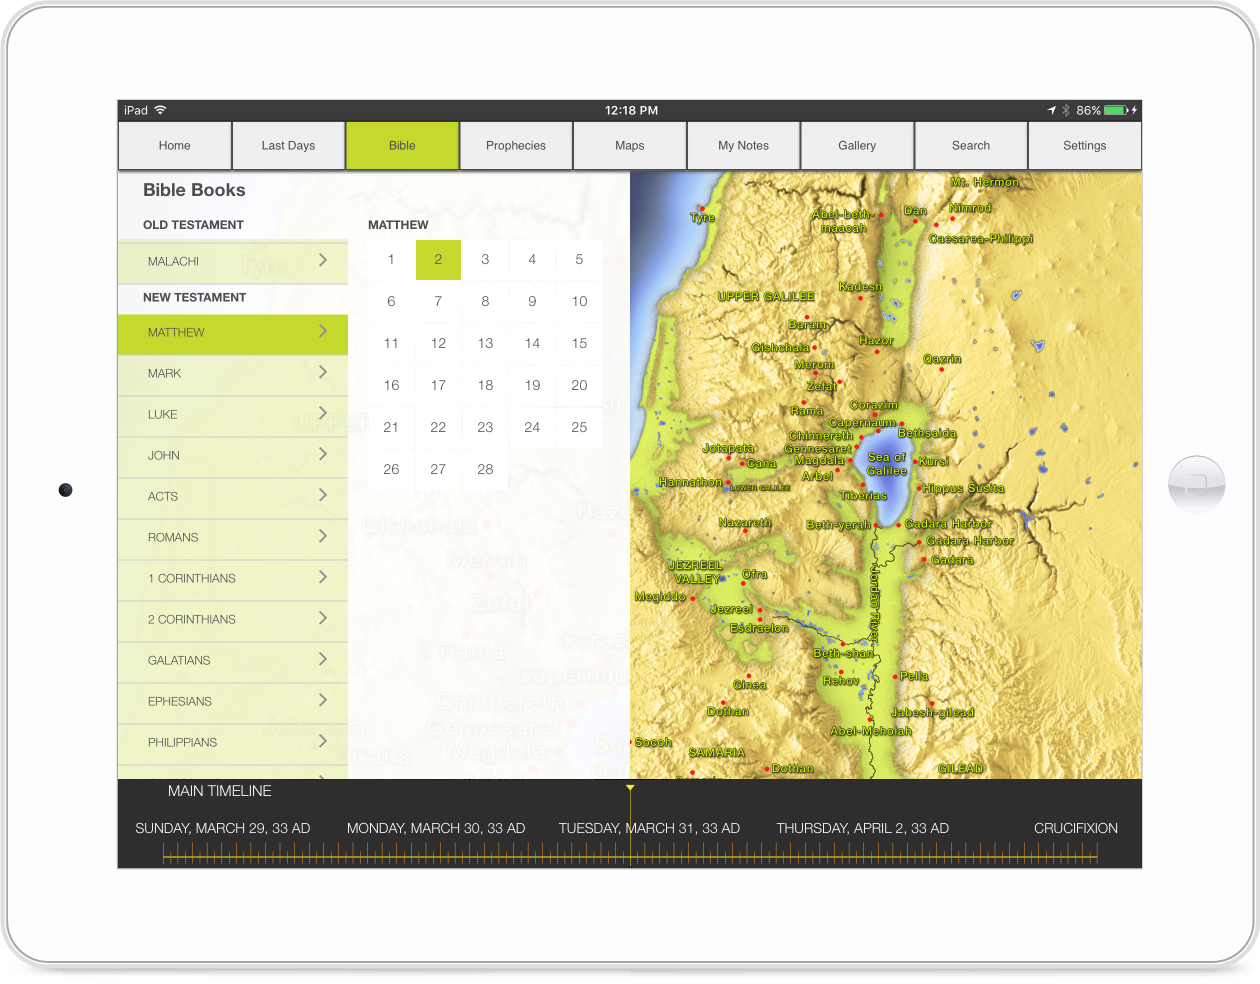The width and height of the screenshot is (1260, 984).
Task: Open the Prophecies tab
Action: pos(516,146)
